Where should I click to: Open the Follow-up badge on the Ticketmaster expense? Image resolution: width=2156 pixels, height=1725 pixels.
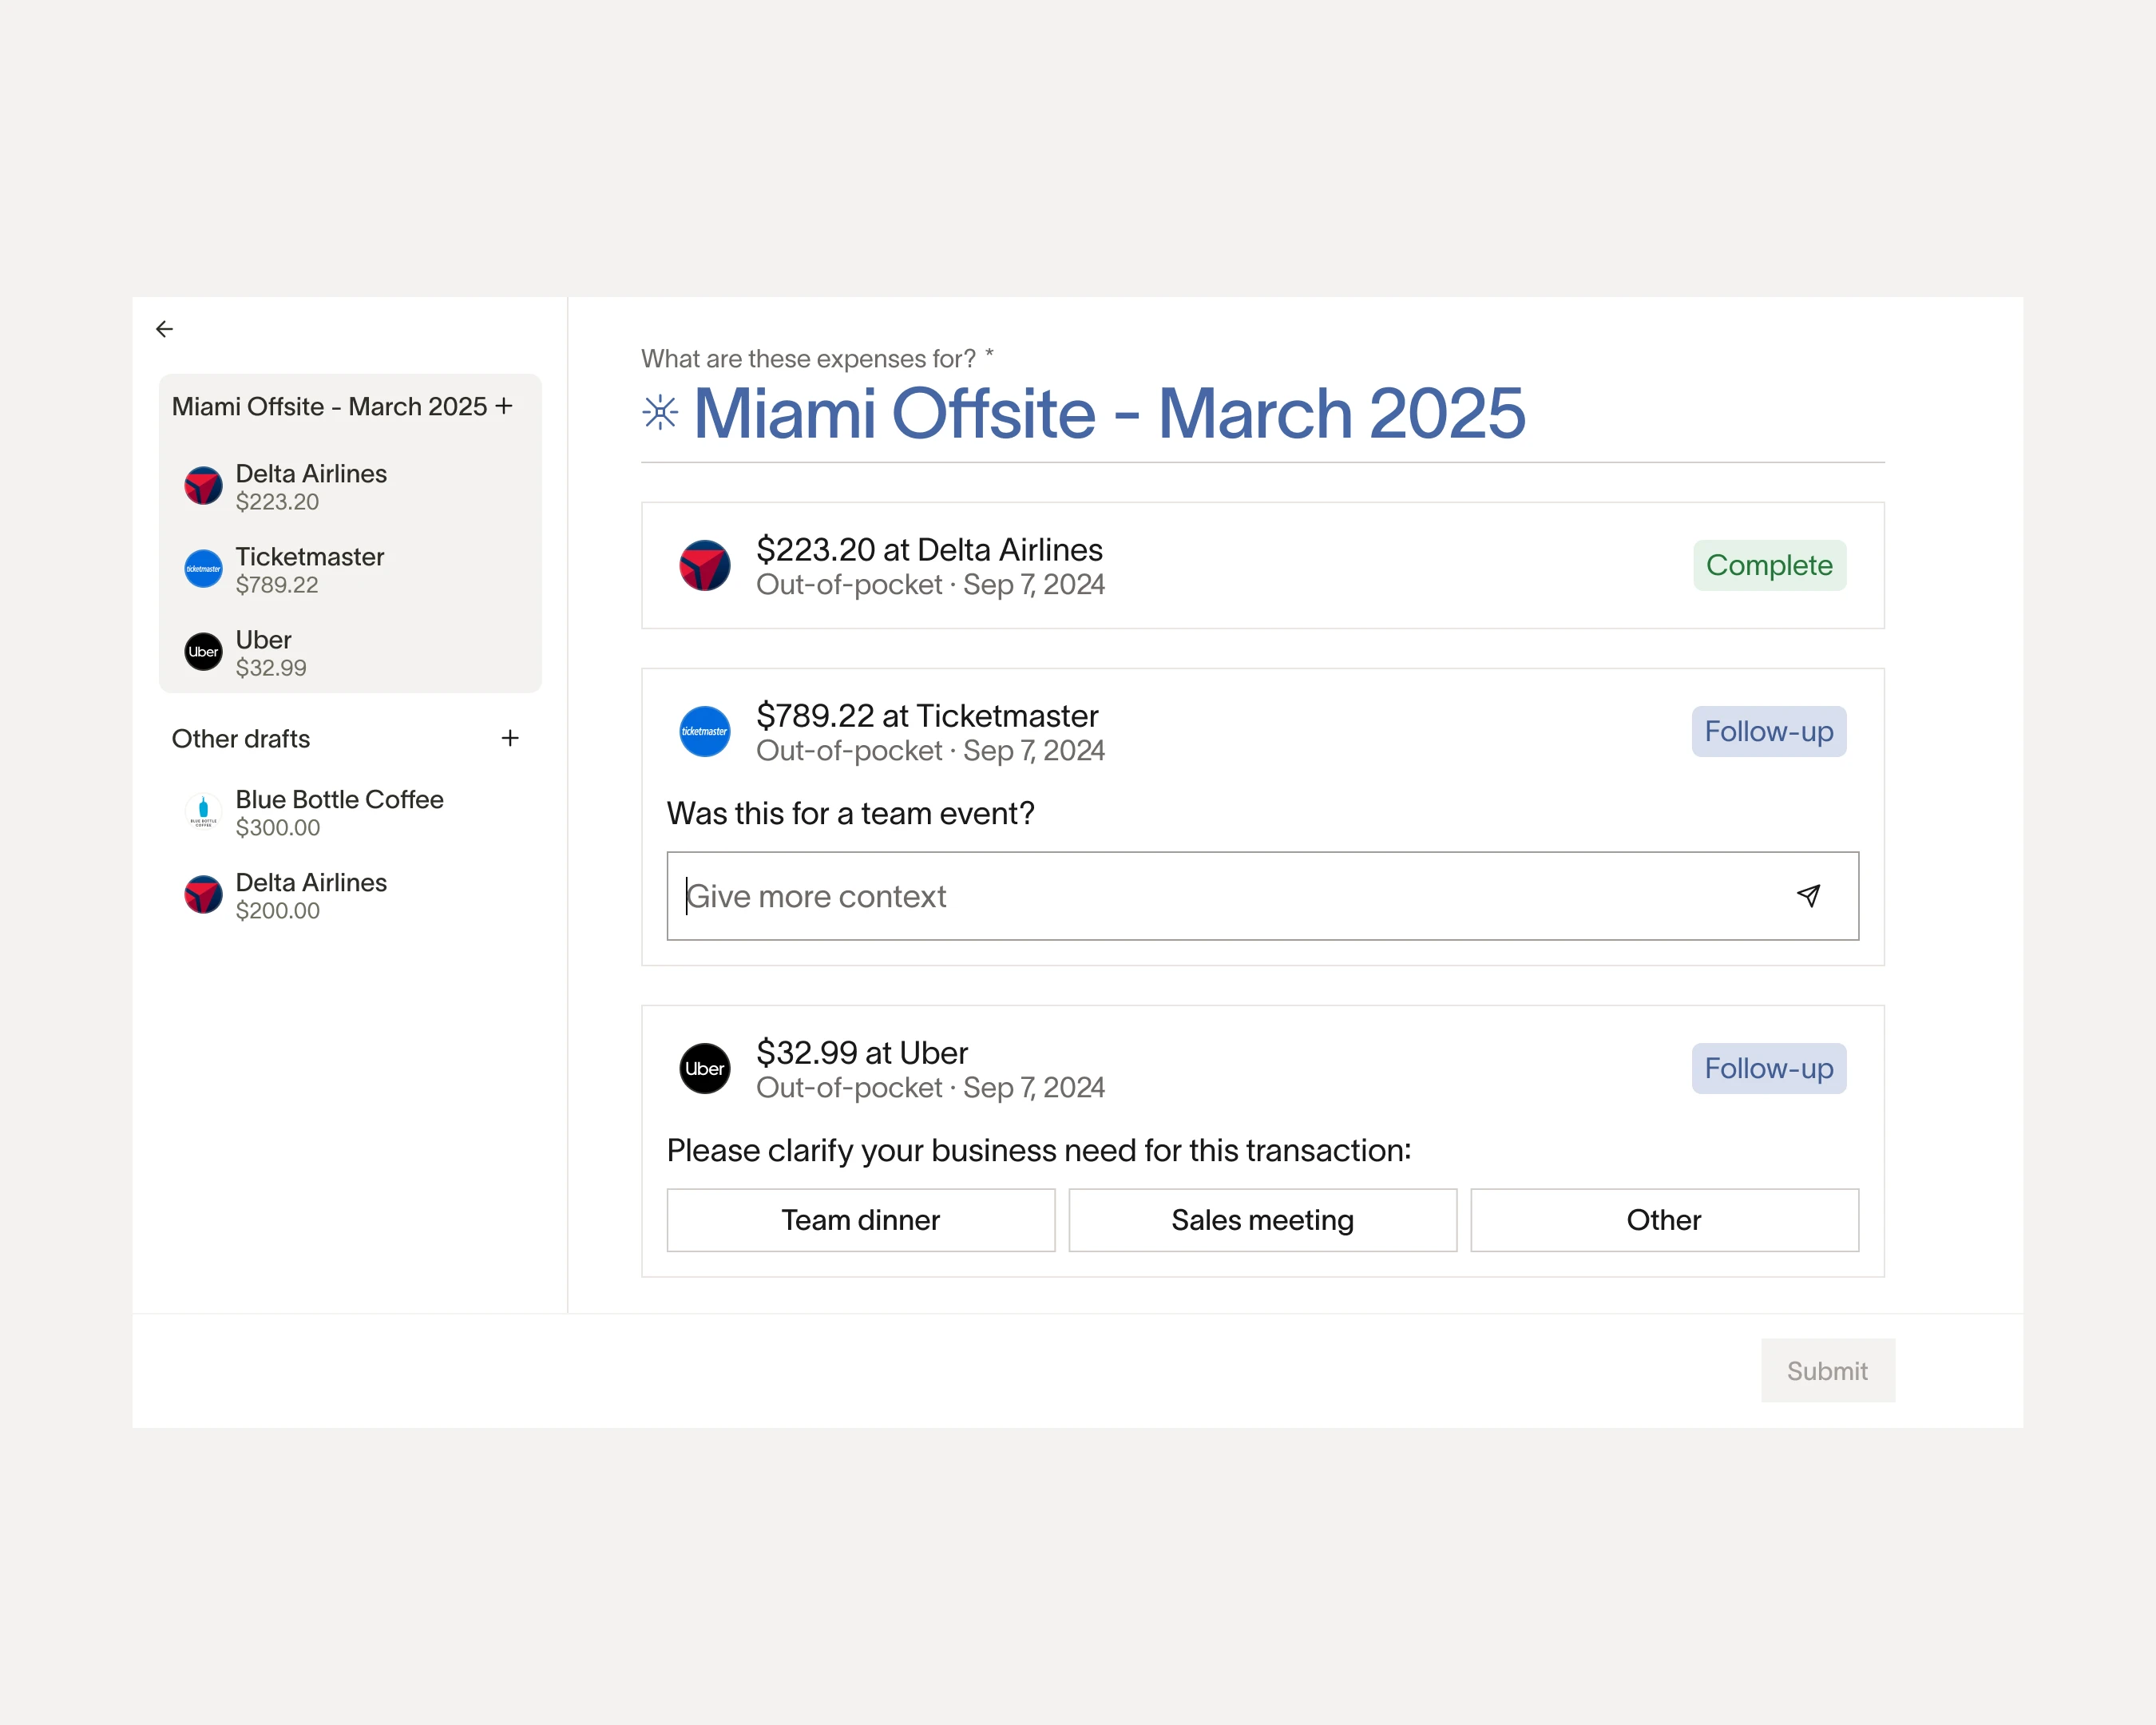click(1768, 731)
